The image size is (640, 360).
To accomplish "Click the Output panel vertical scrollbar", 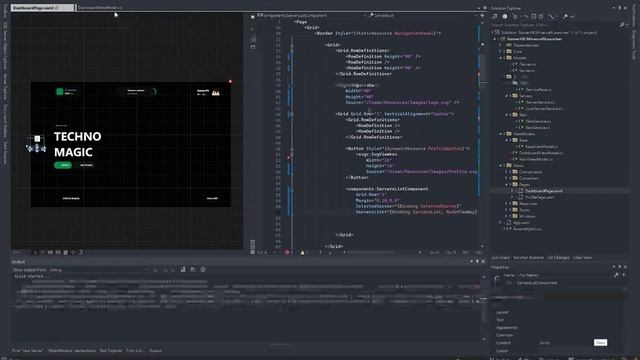I will [x=484, y=307].
